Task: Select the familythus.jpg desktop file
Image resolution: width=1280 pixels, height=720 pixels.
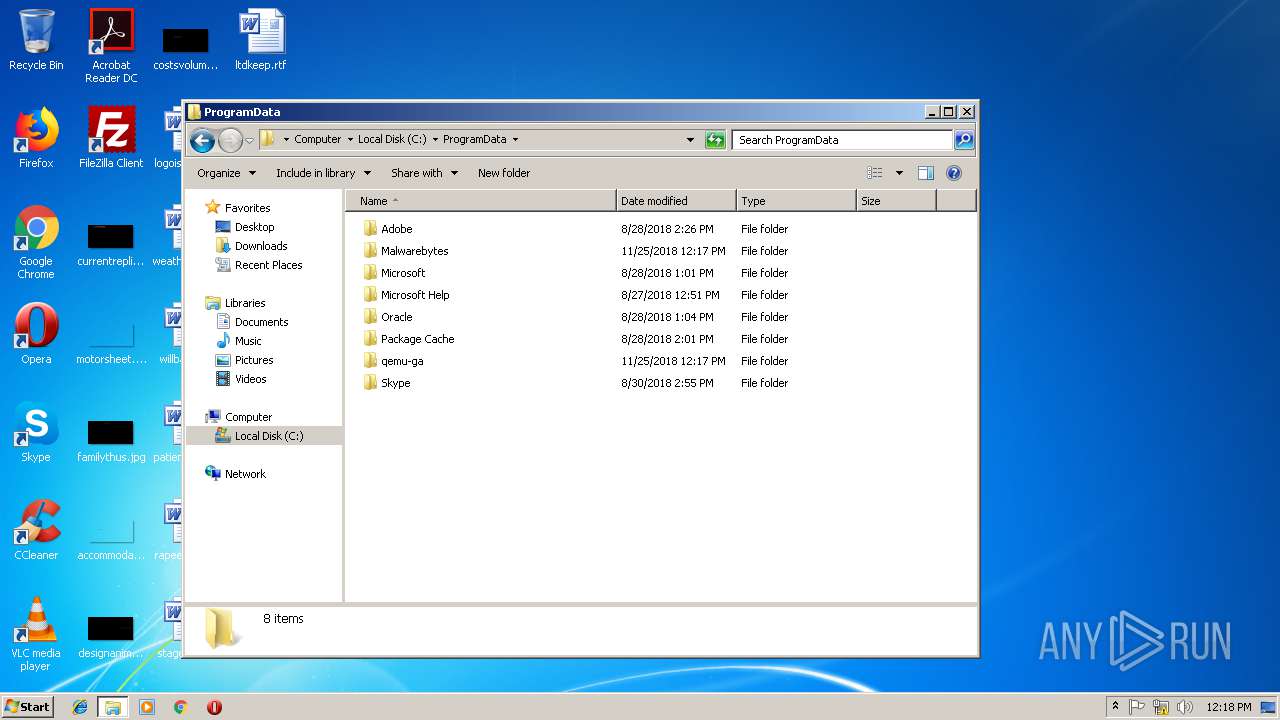Action: pyautogui.click(x=111, y=440)
